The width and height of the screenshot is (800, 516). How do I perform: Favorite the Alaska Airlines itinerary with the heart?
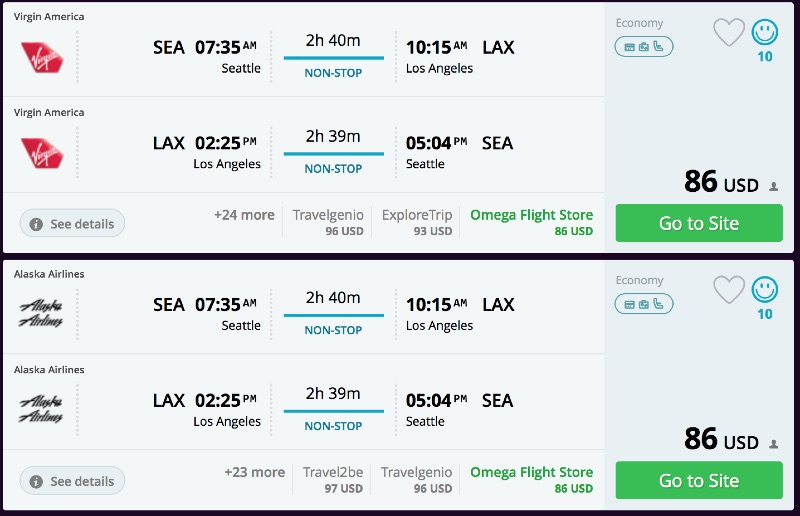[x=729, y=290]
